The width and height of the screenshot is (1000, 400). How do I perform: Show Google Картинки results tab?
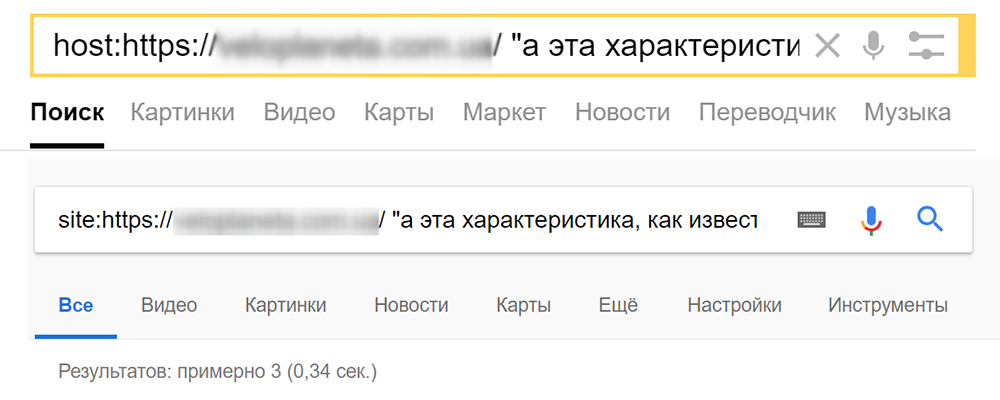pos(285,306)
